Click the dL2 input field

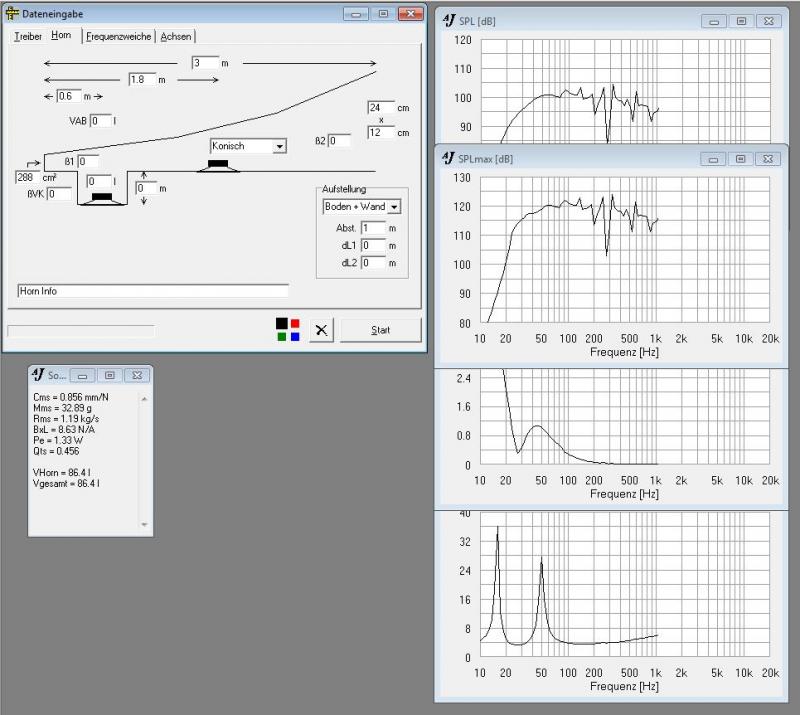[373, 263]
